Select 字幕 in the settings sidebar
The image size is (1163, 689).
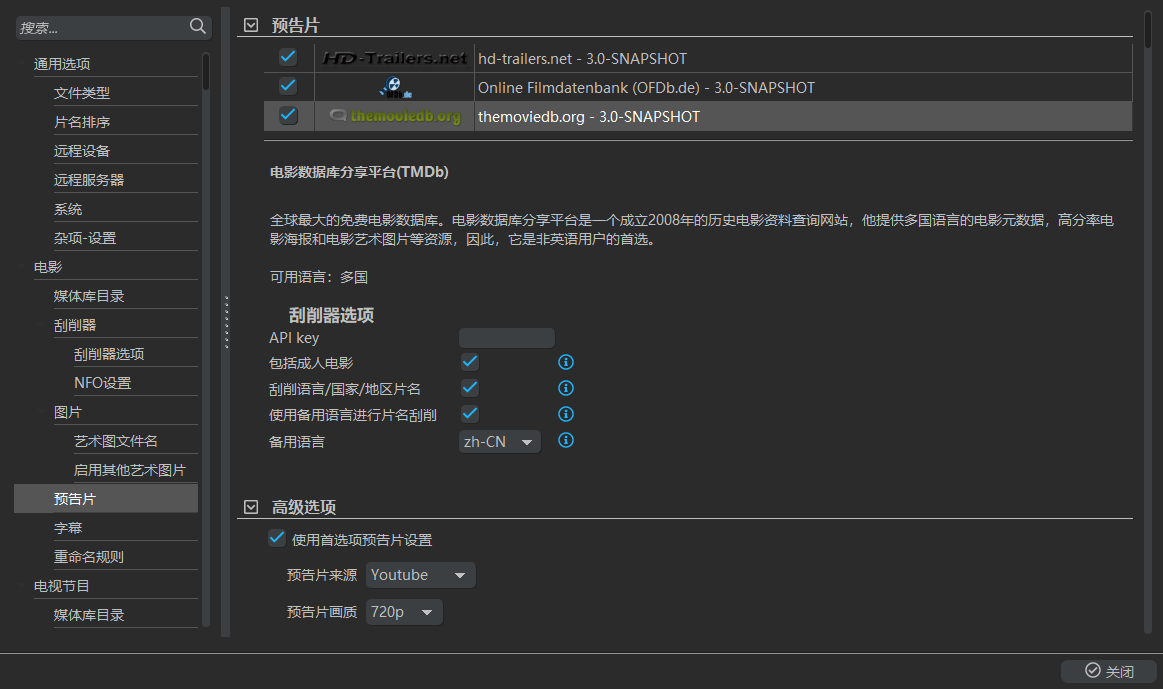coord(68,527)
